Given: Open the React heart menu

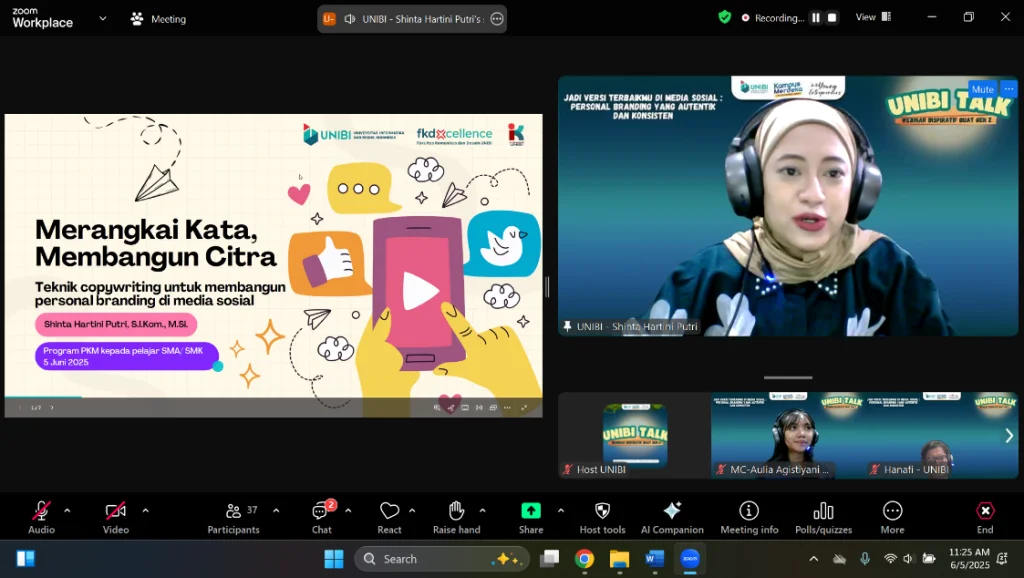Looking at the screenshot, I should 389,517.
